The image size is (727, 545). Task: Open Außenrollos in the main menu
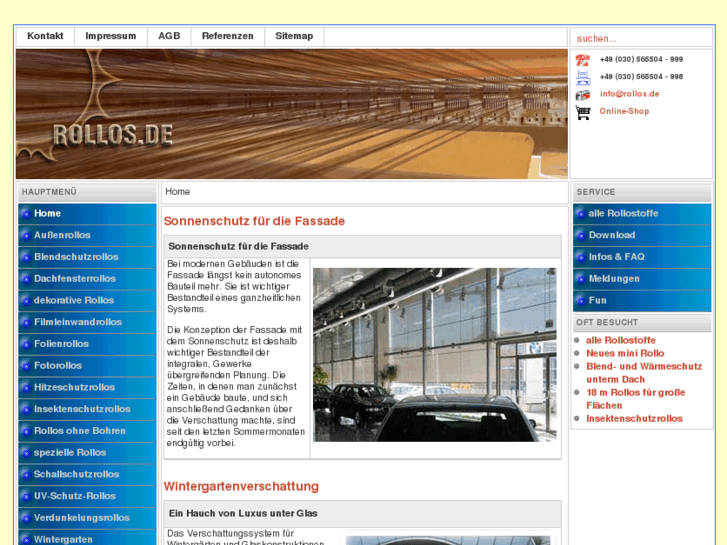pos(87,235)
